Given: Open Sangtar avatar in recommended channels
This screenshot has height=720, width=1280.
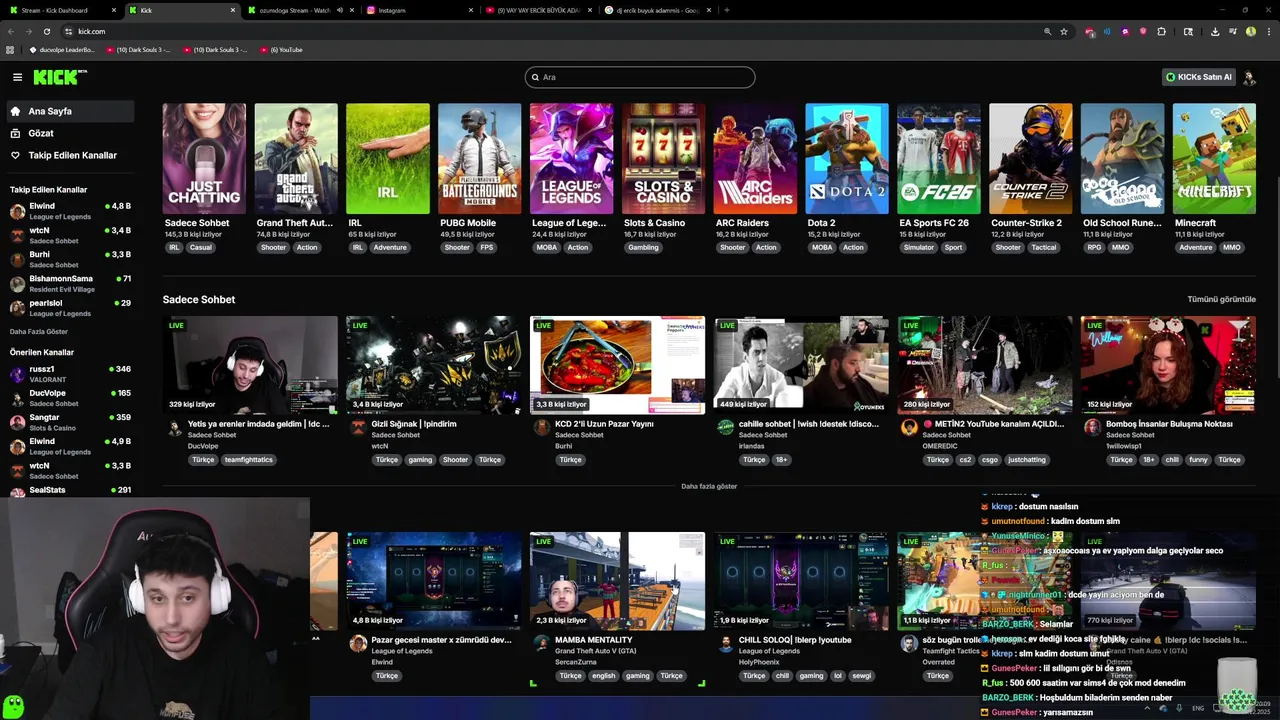Looking at the screenshot, I should 17,422.
